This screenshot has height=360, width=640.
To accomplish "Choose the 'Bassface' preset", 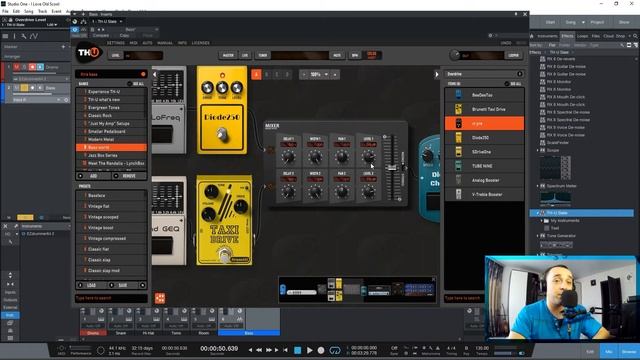I will point(111,196).
